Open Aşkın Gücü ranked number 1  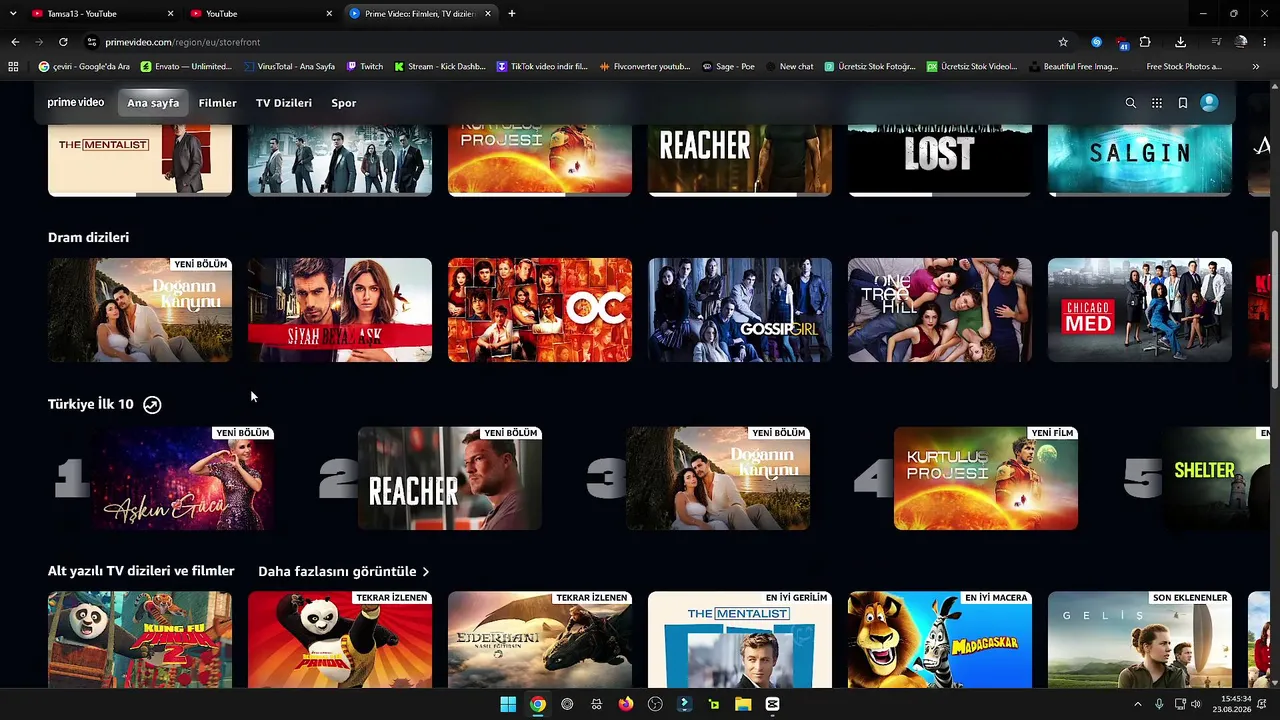click(x=182, y=478)
